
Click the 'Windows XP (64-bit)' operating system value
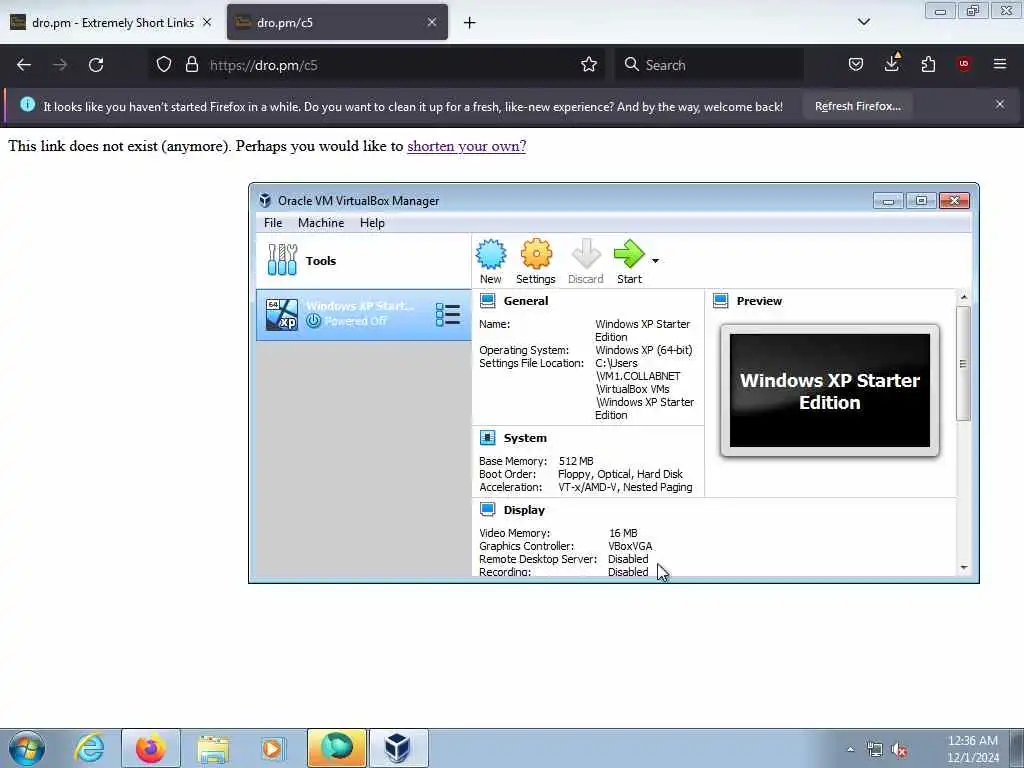tap(644, 350)
